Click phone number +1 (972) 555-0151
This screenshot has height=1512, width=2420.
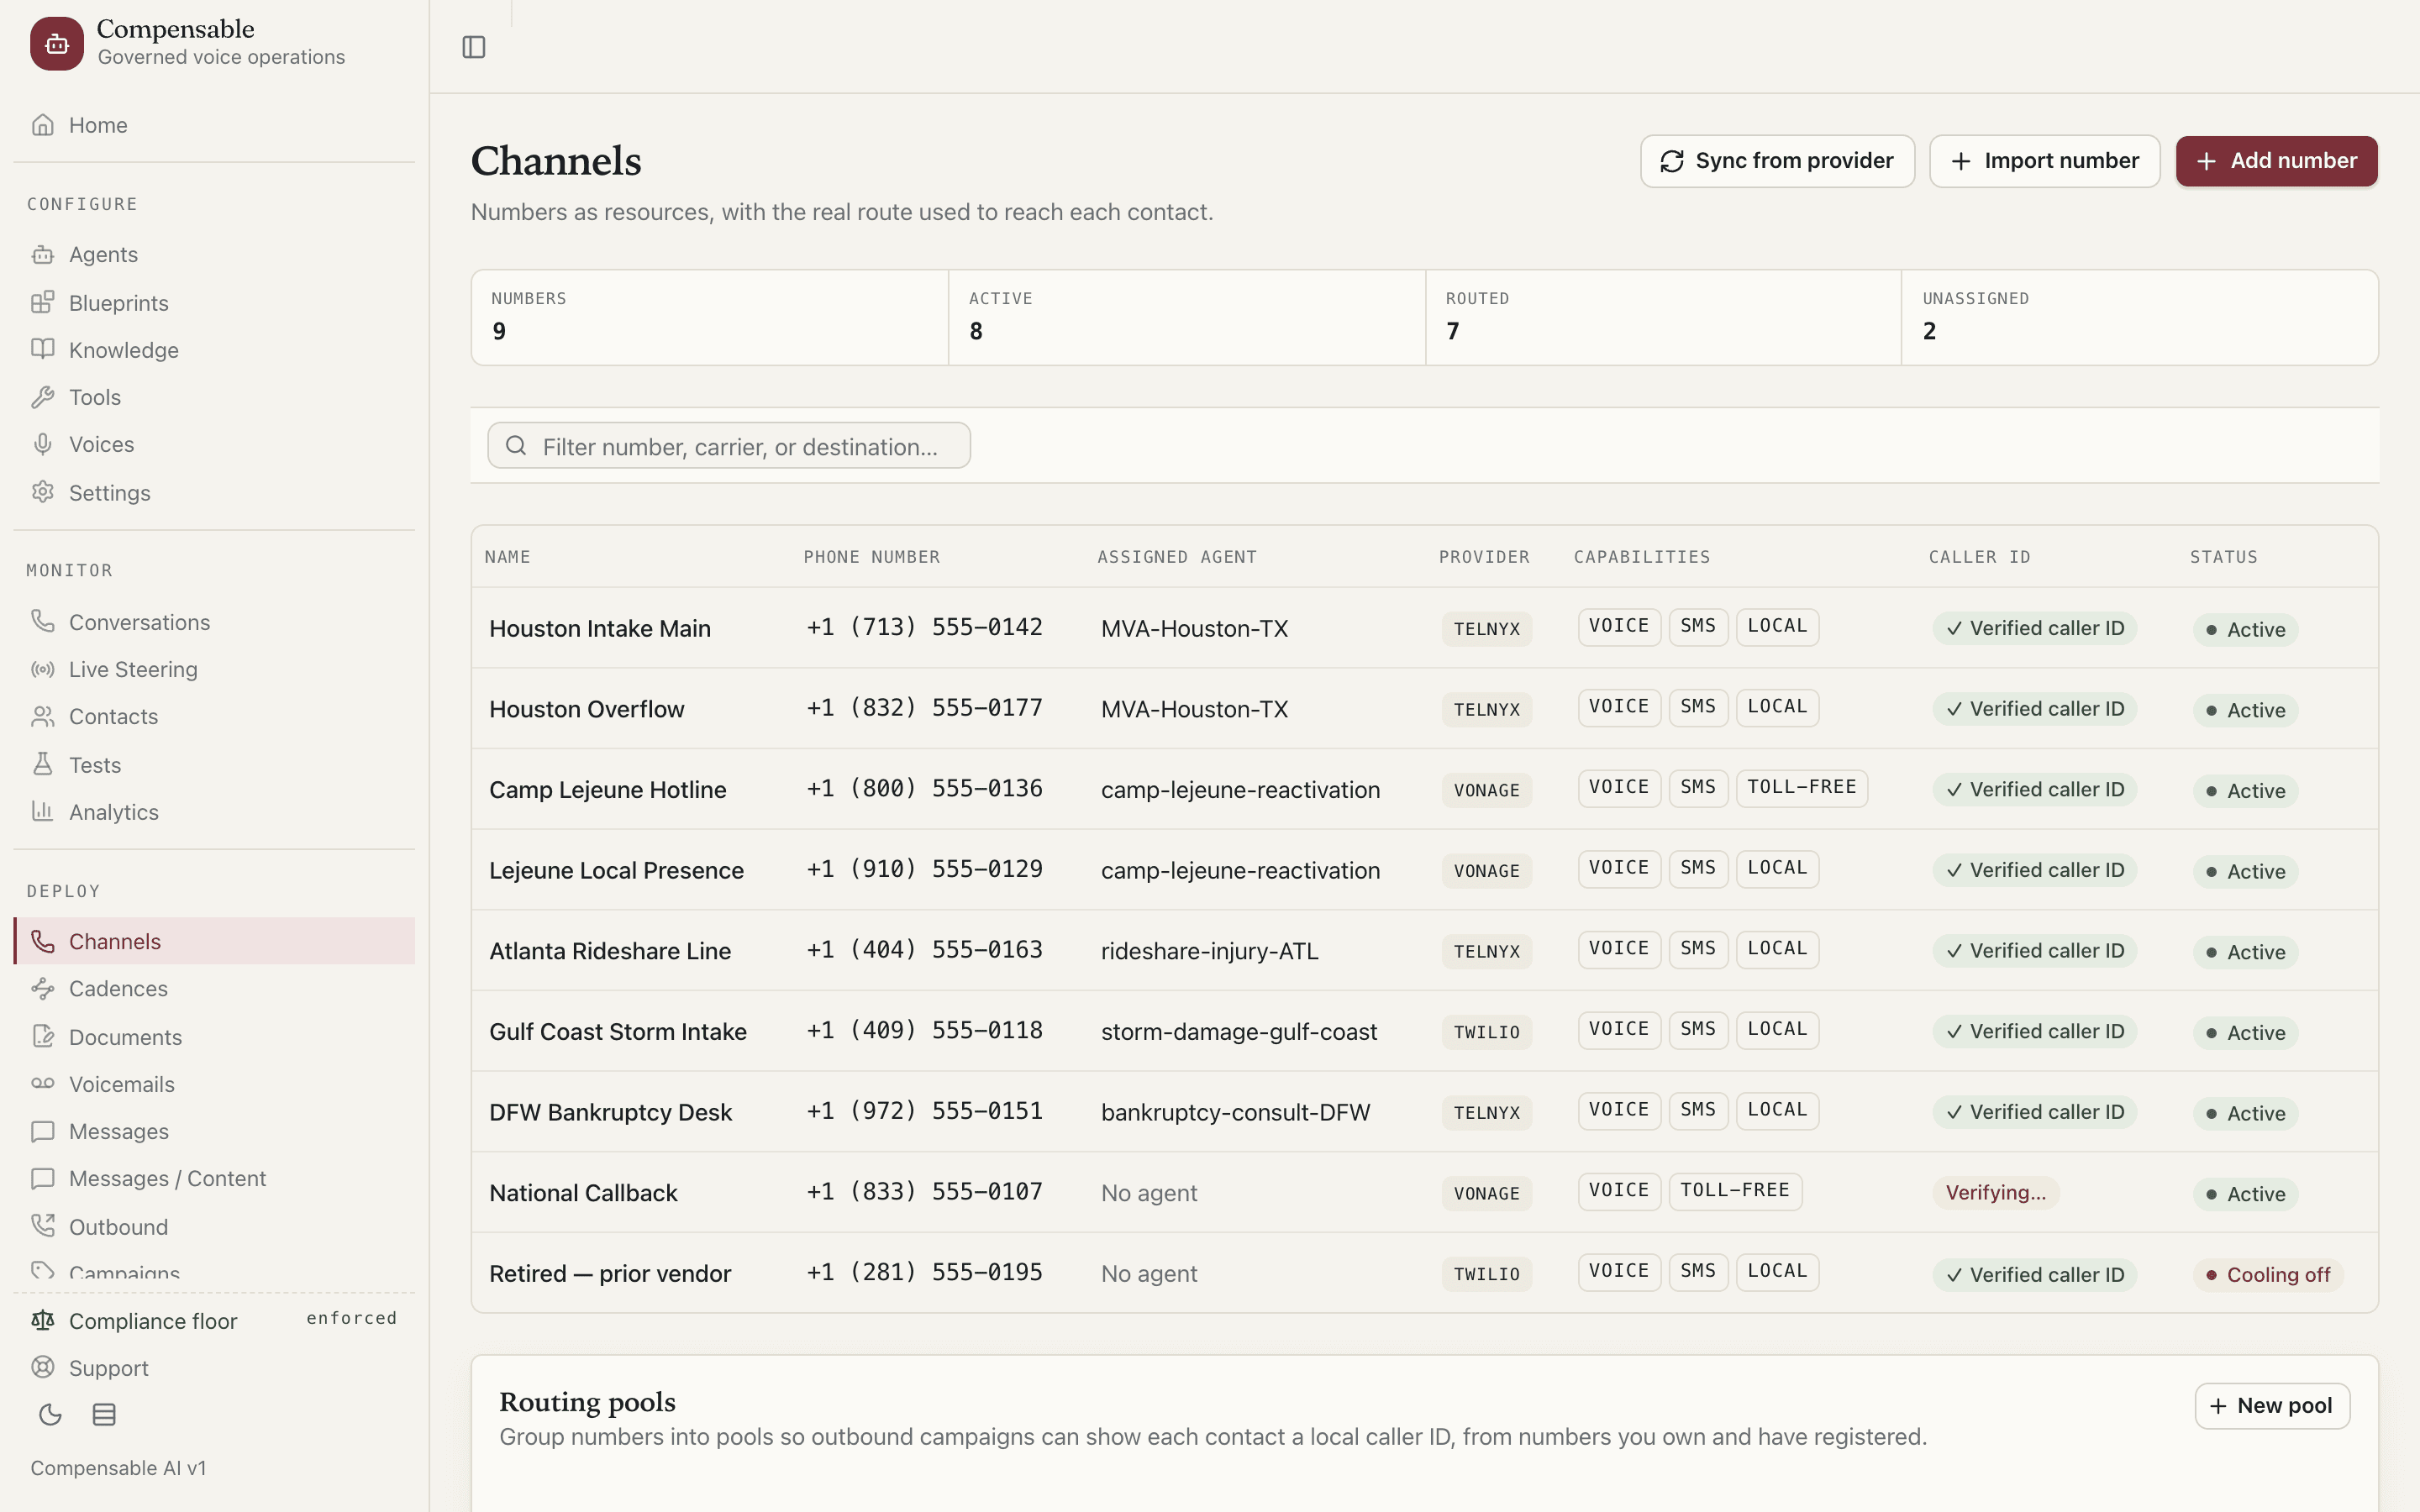click(x=925, y=1111)
